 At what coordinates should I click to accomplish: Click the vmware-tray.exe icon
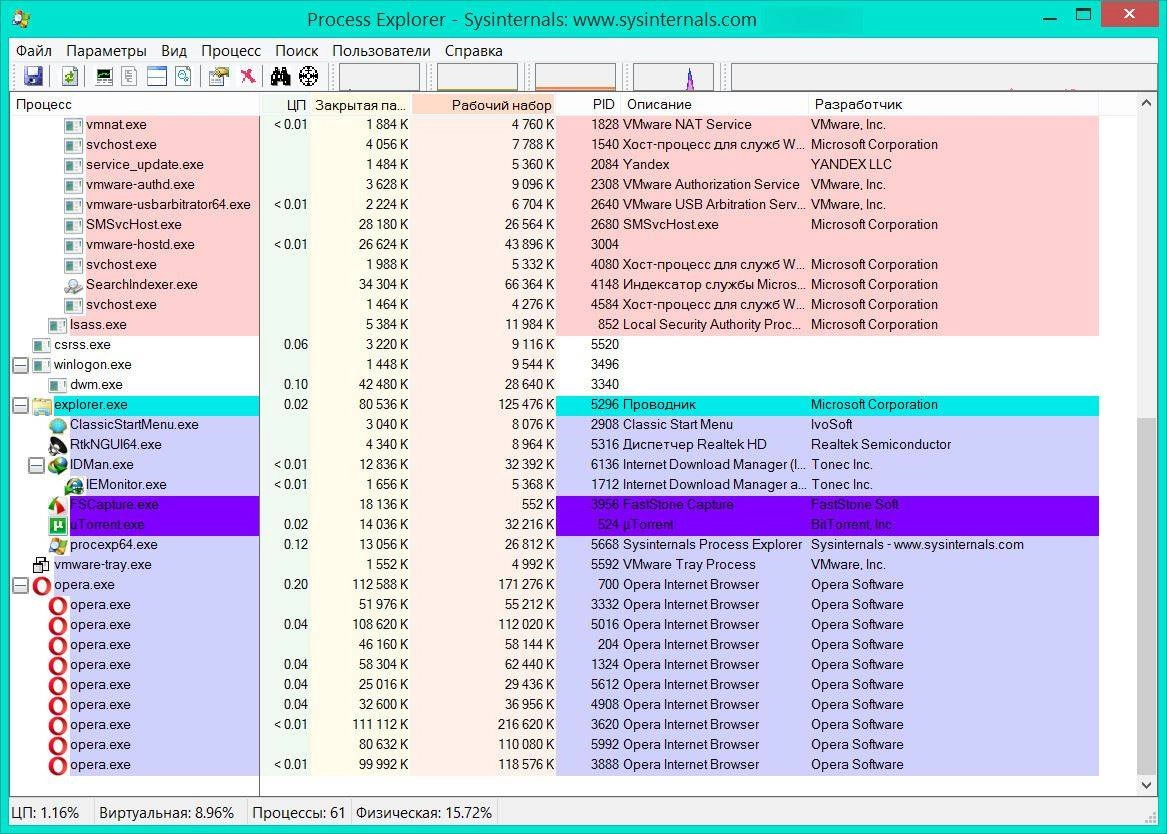coord(42,565)
